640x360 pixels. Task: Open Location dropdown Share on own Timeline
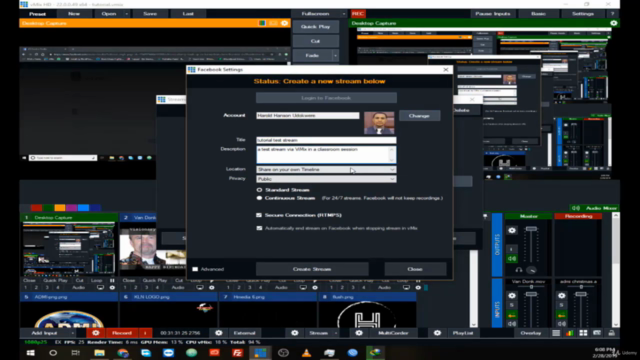(x=326, y=169)
